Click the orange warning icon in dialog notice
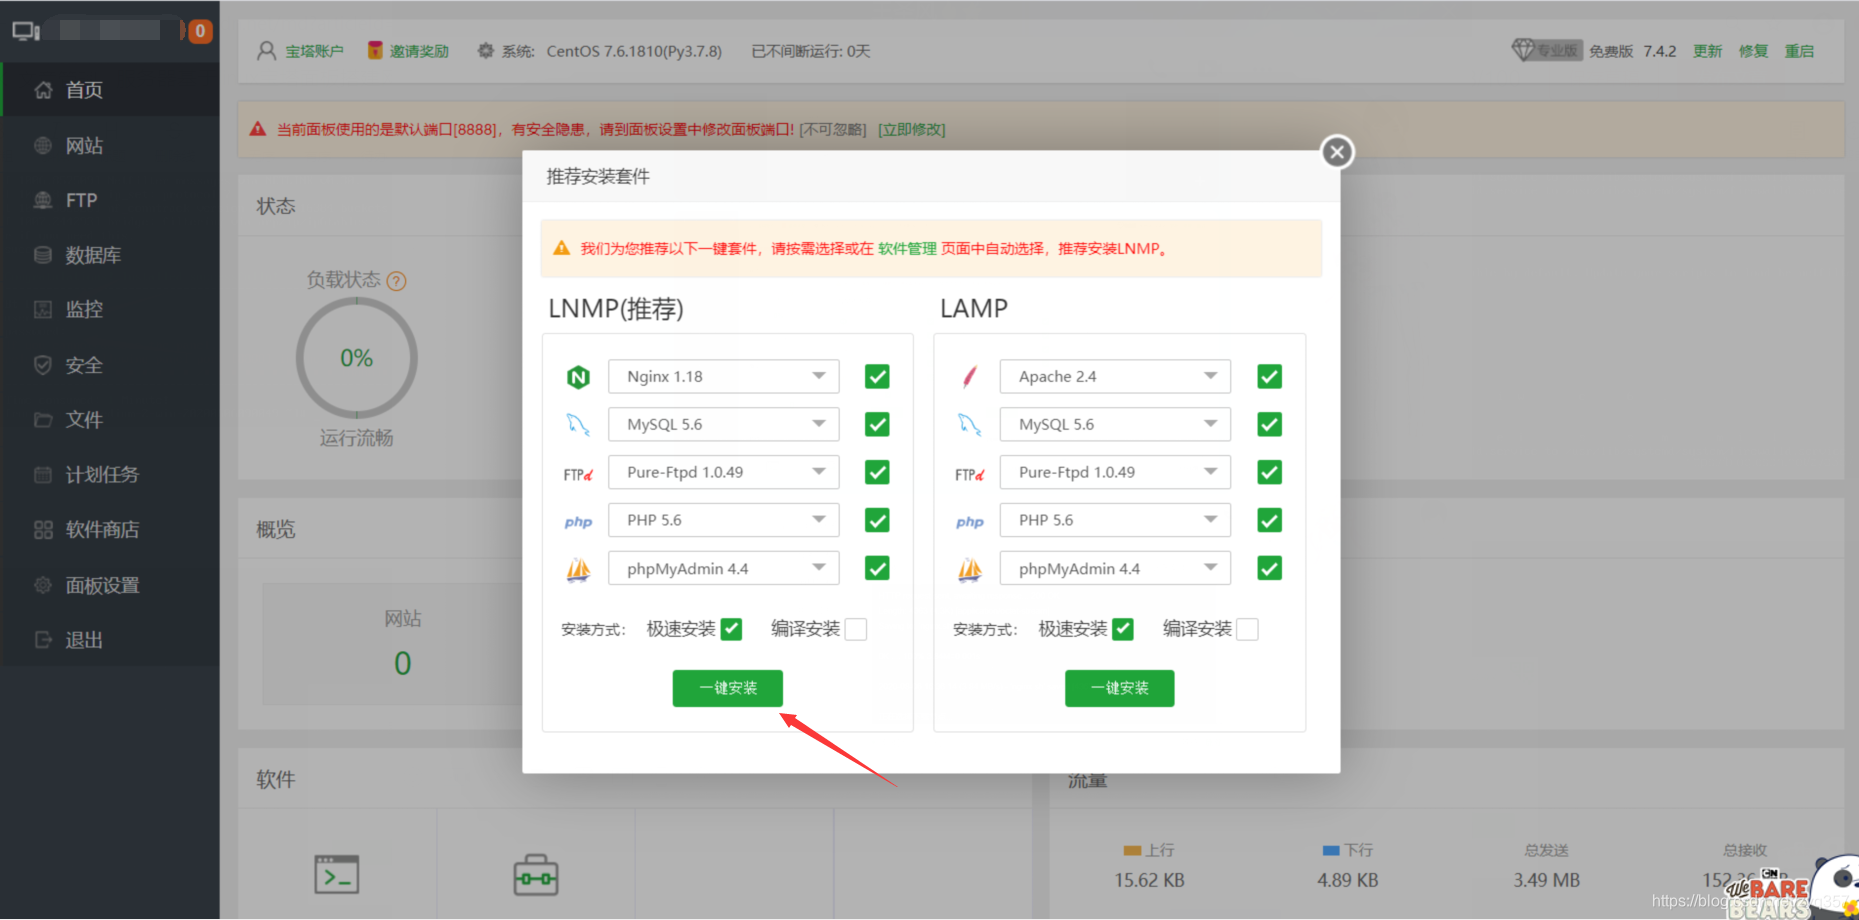Viewport: 1859px width, 920px height. (x=561, y=248)
